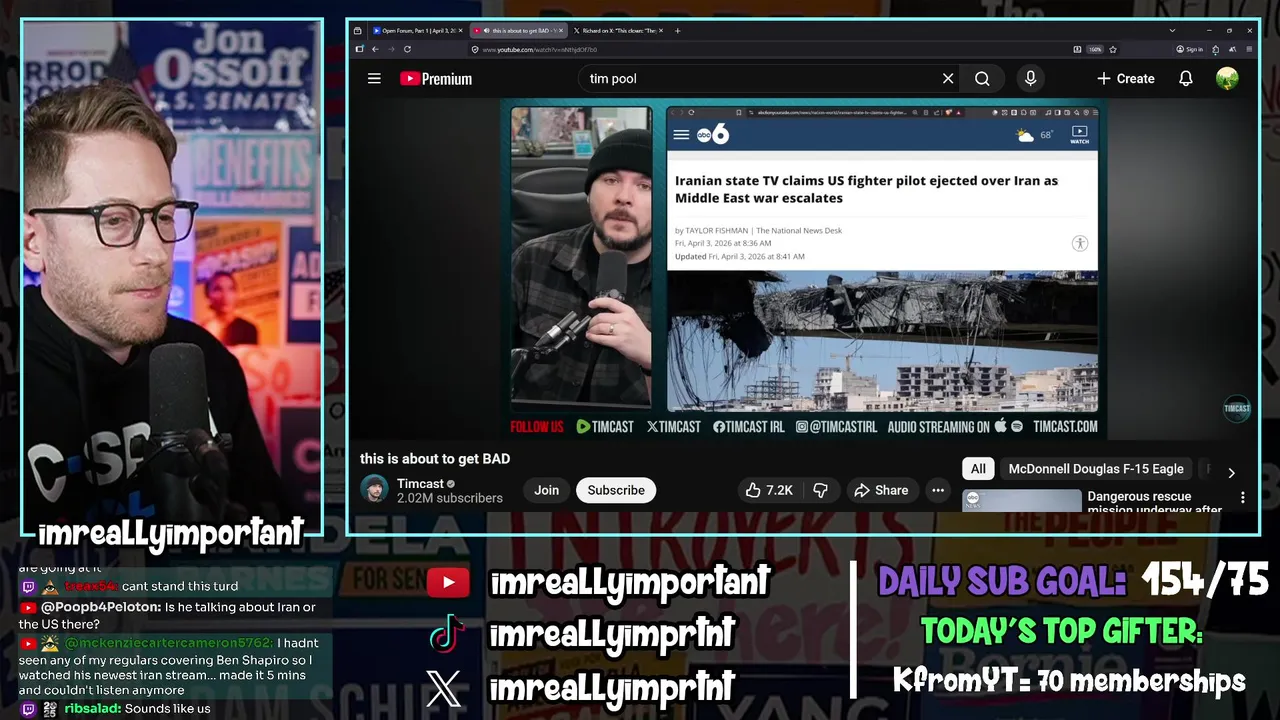Like the video with 7.2K likes
This screenshot has width=1280, height=720.
click(x=768, y=490)
